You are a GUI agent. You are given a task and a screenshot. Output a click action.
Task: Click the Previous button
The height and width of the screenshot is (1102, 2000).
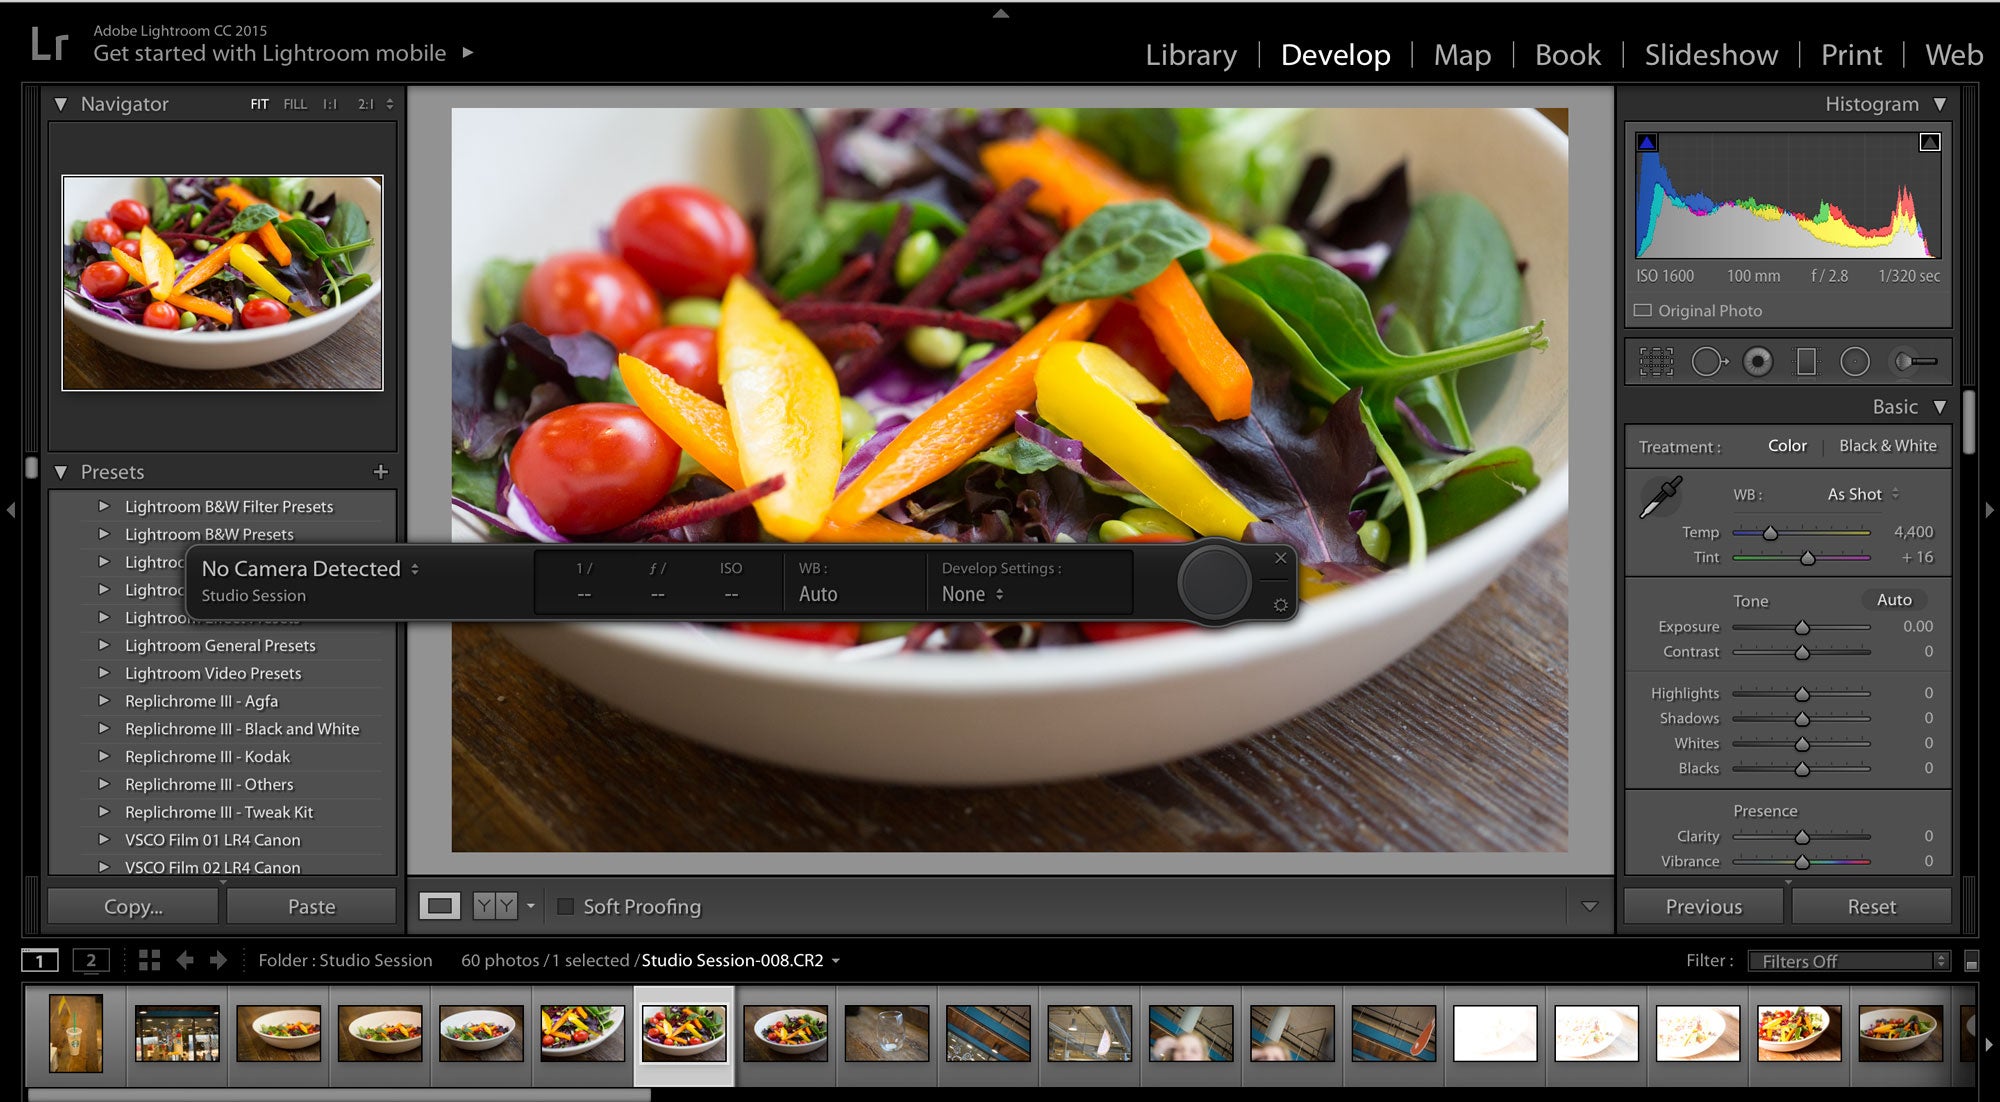tap(1703, 906)
